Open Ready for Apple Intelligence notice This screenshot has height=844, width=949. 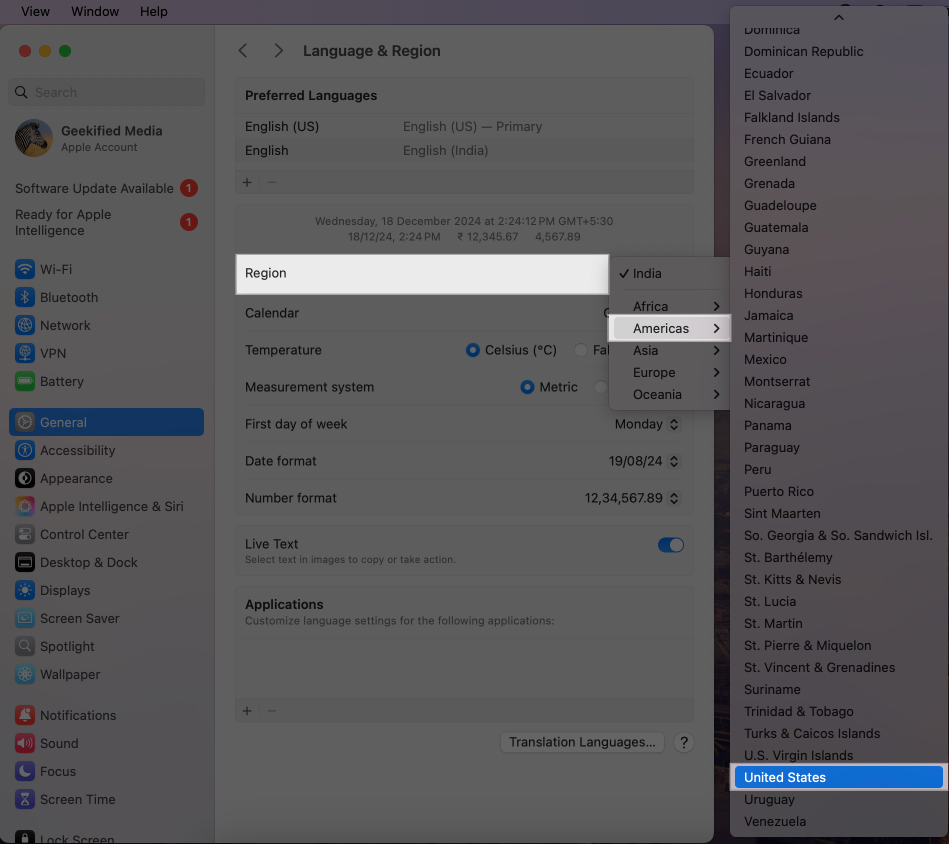point(106,222)
